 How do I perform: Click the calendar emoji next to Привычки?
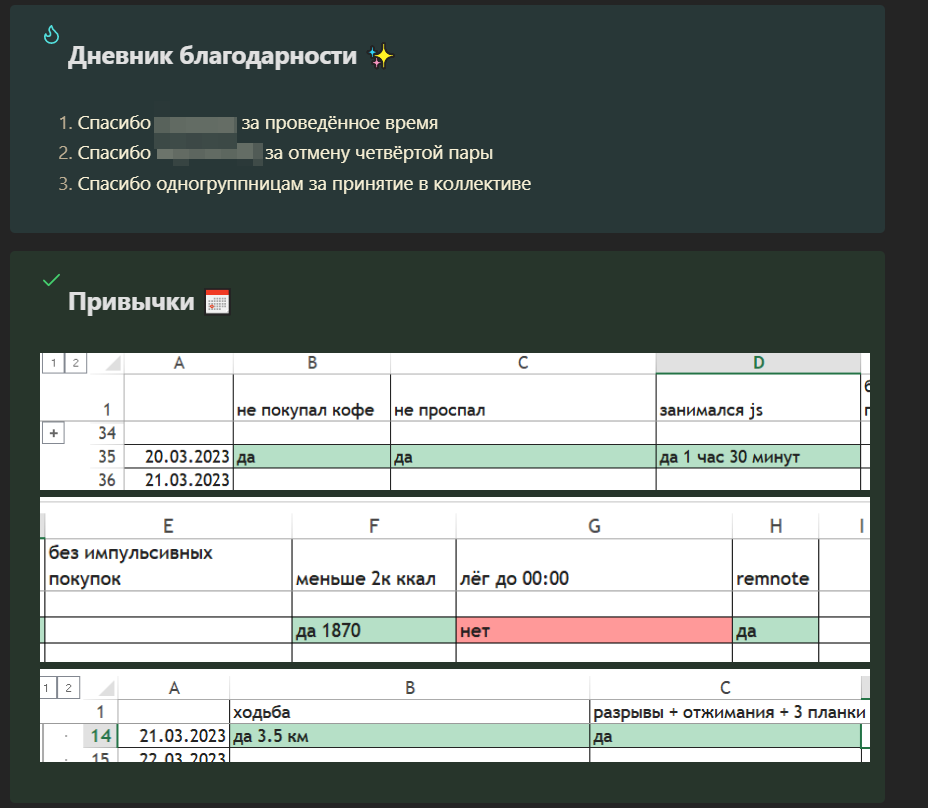[217, 301]
